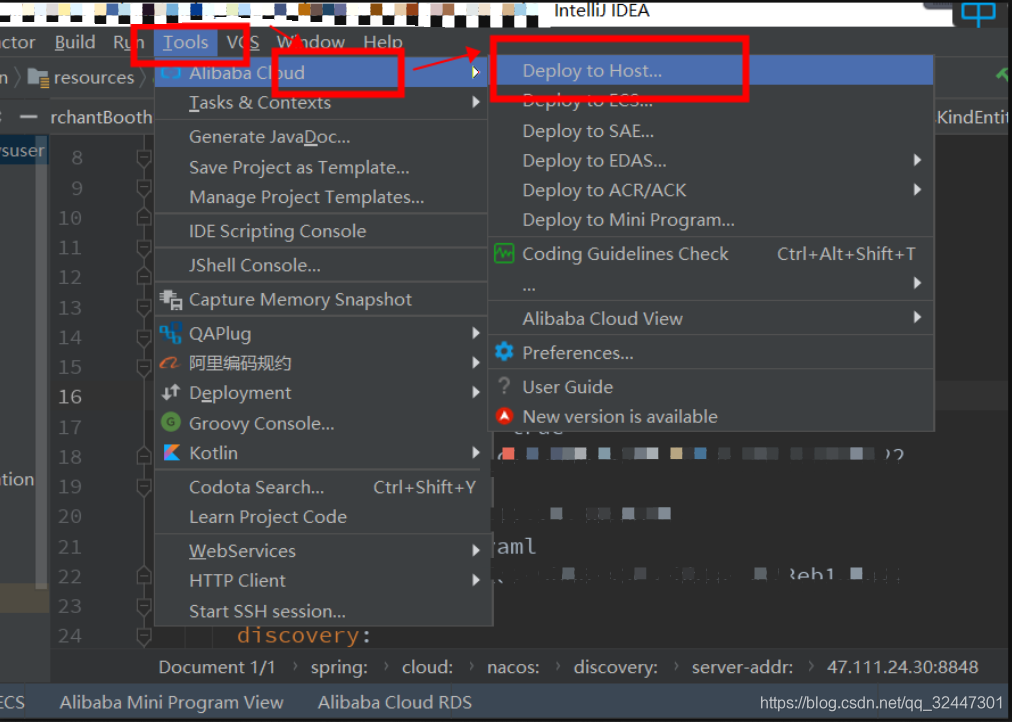Click the Kotlin icon
Viewport: 1012px width, 722px height.
coord(172,452)
